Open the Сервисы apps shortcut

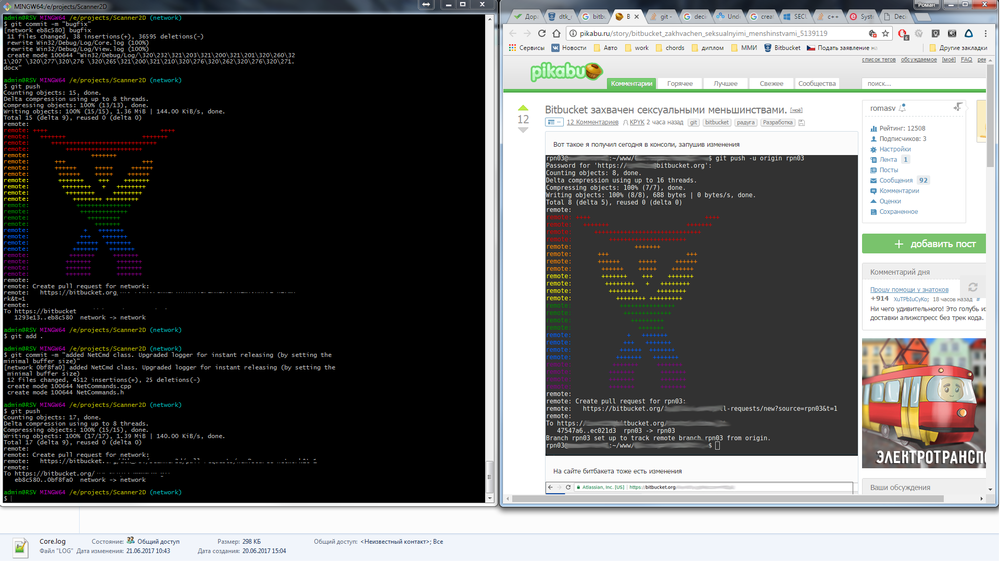[526, 48]
